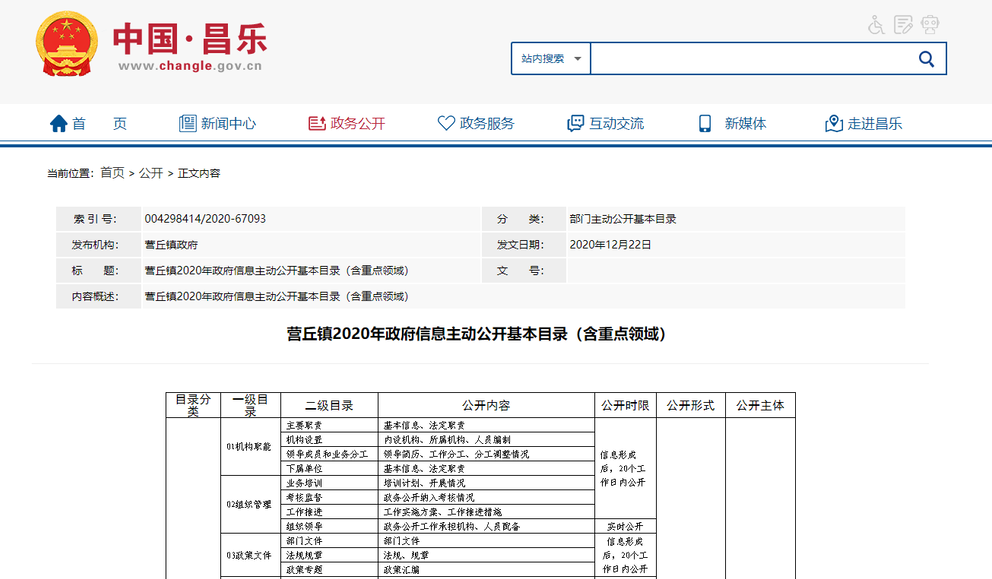This screenshot has width=992, height=579.
Task: Click the national emblem logo
Action: pyautogui.click(x=67, y=44)
